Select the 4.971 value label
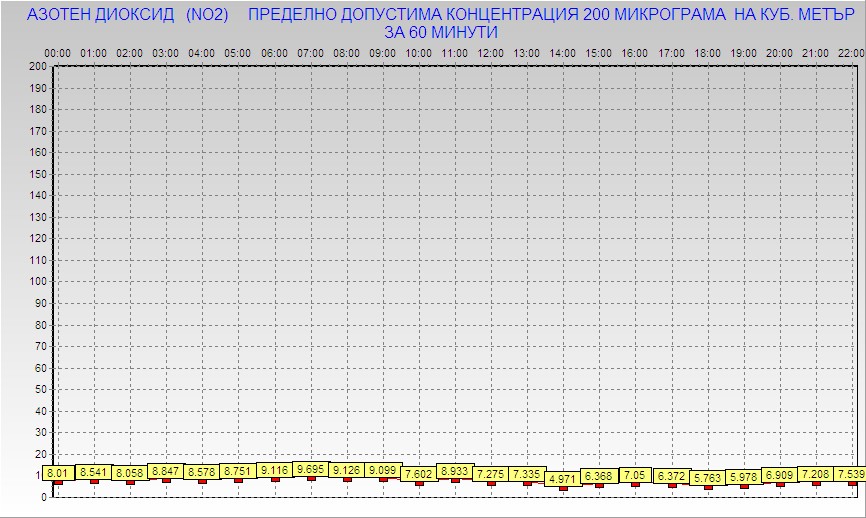866x518 pixels. coord(563,479)
